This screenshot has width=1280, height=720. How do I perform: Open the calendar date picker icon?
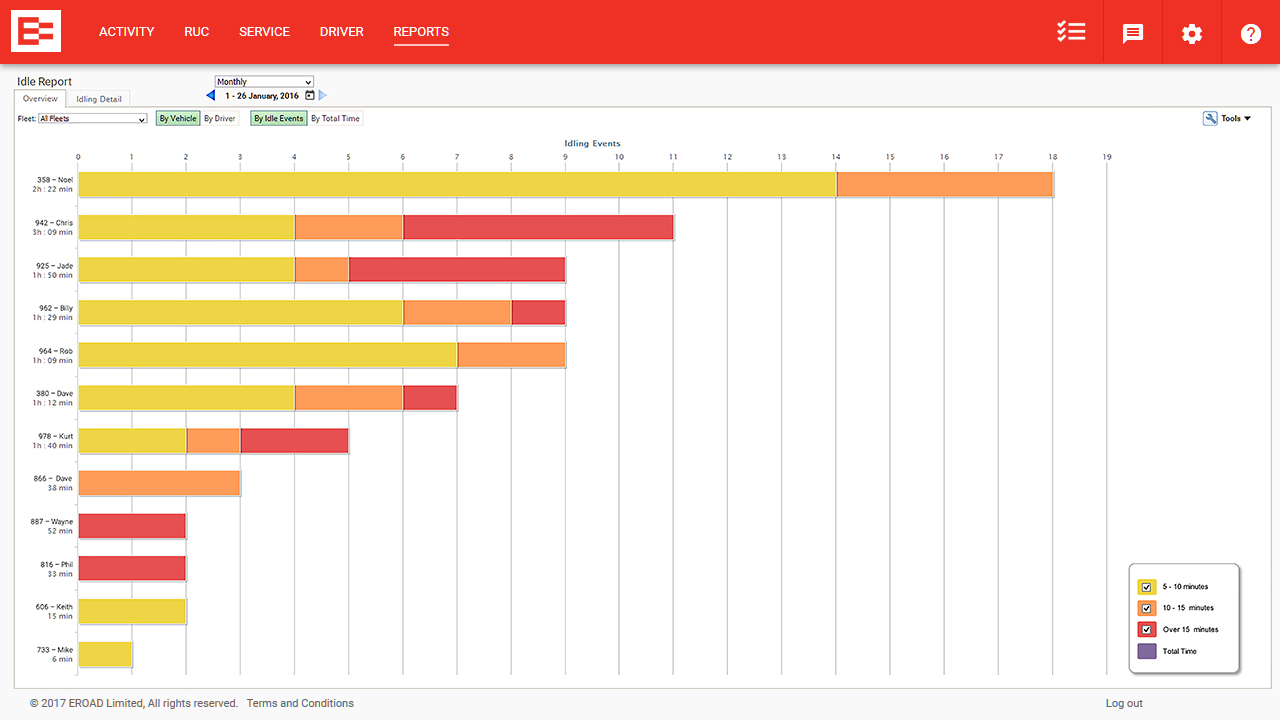click(x=310, y=96)
